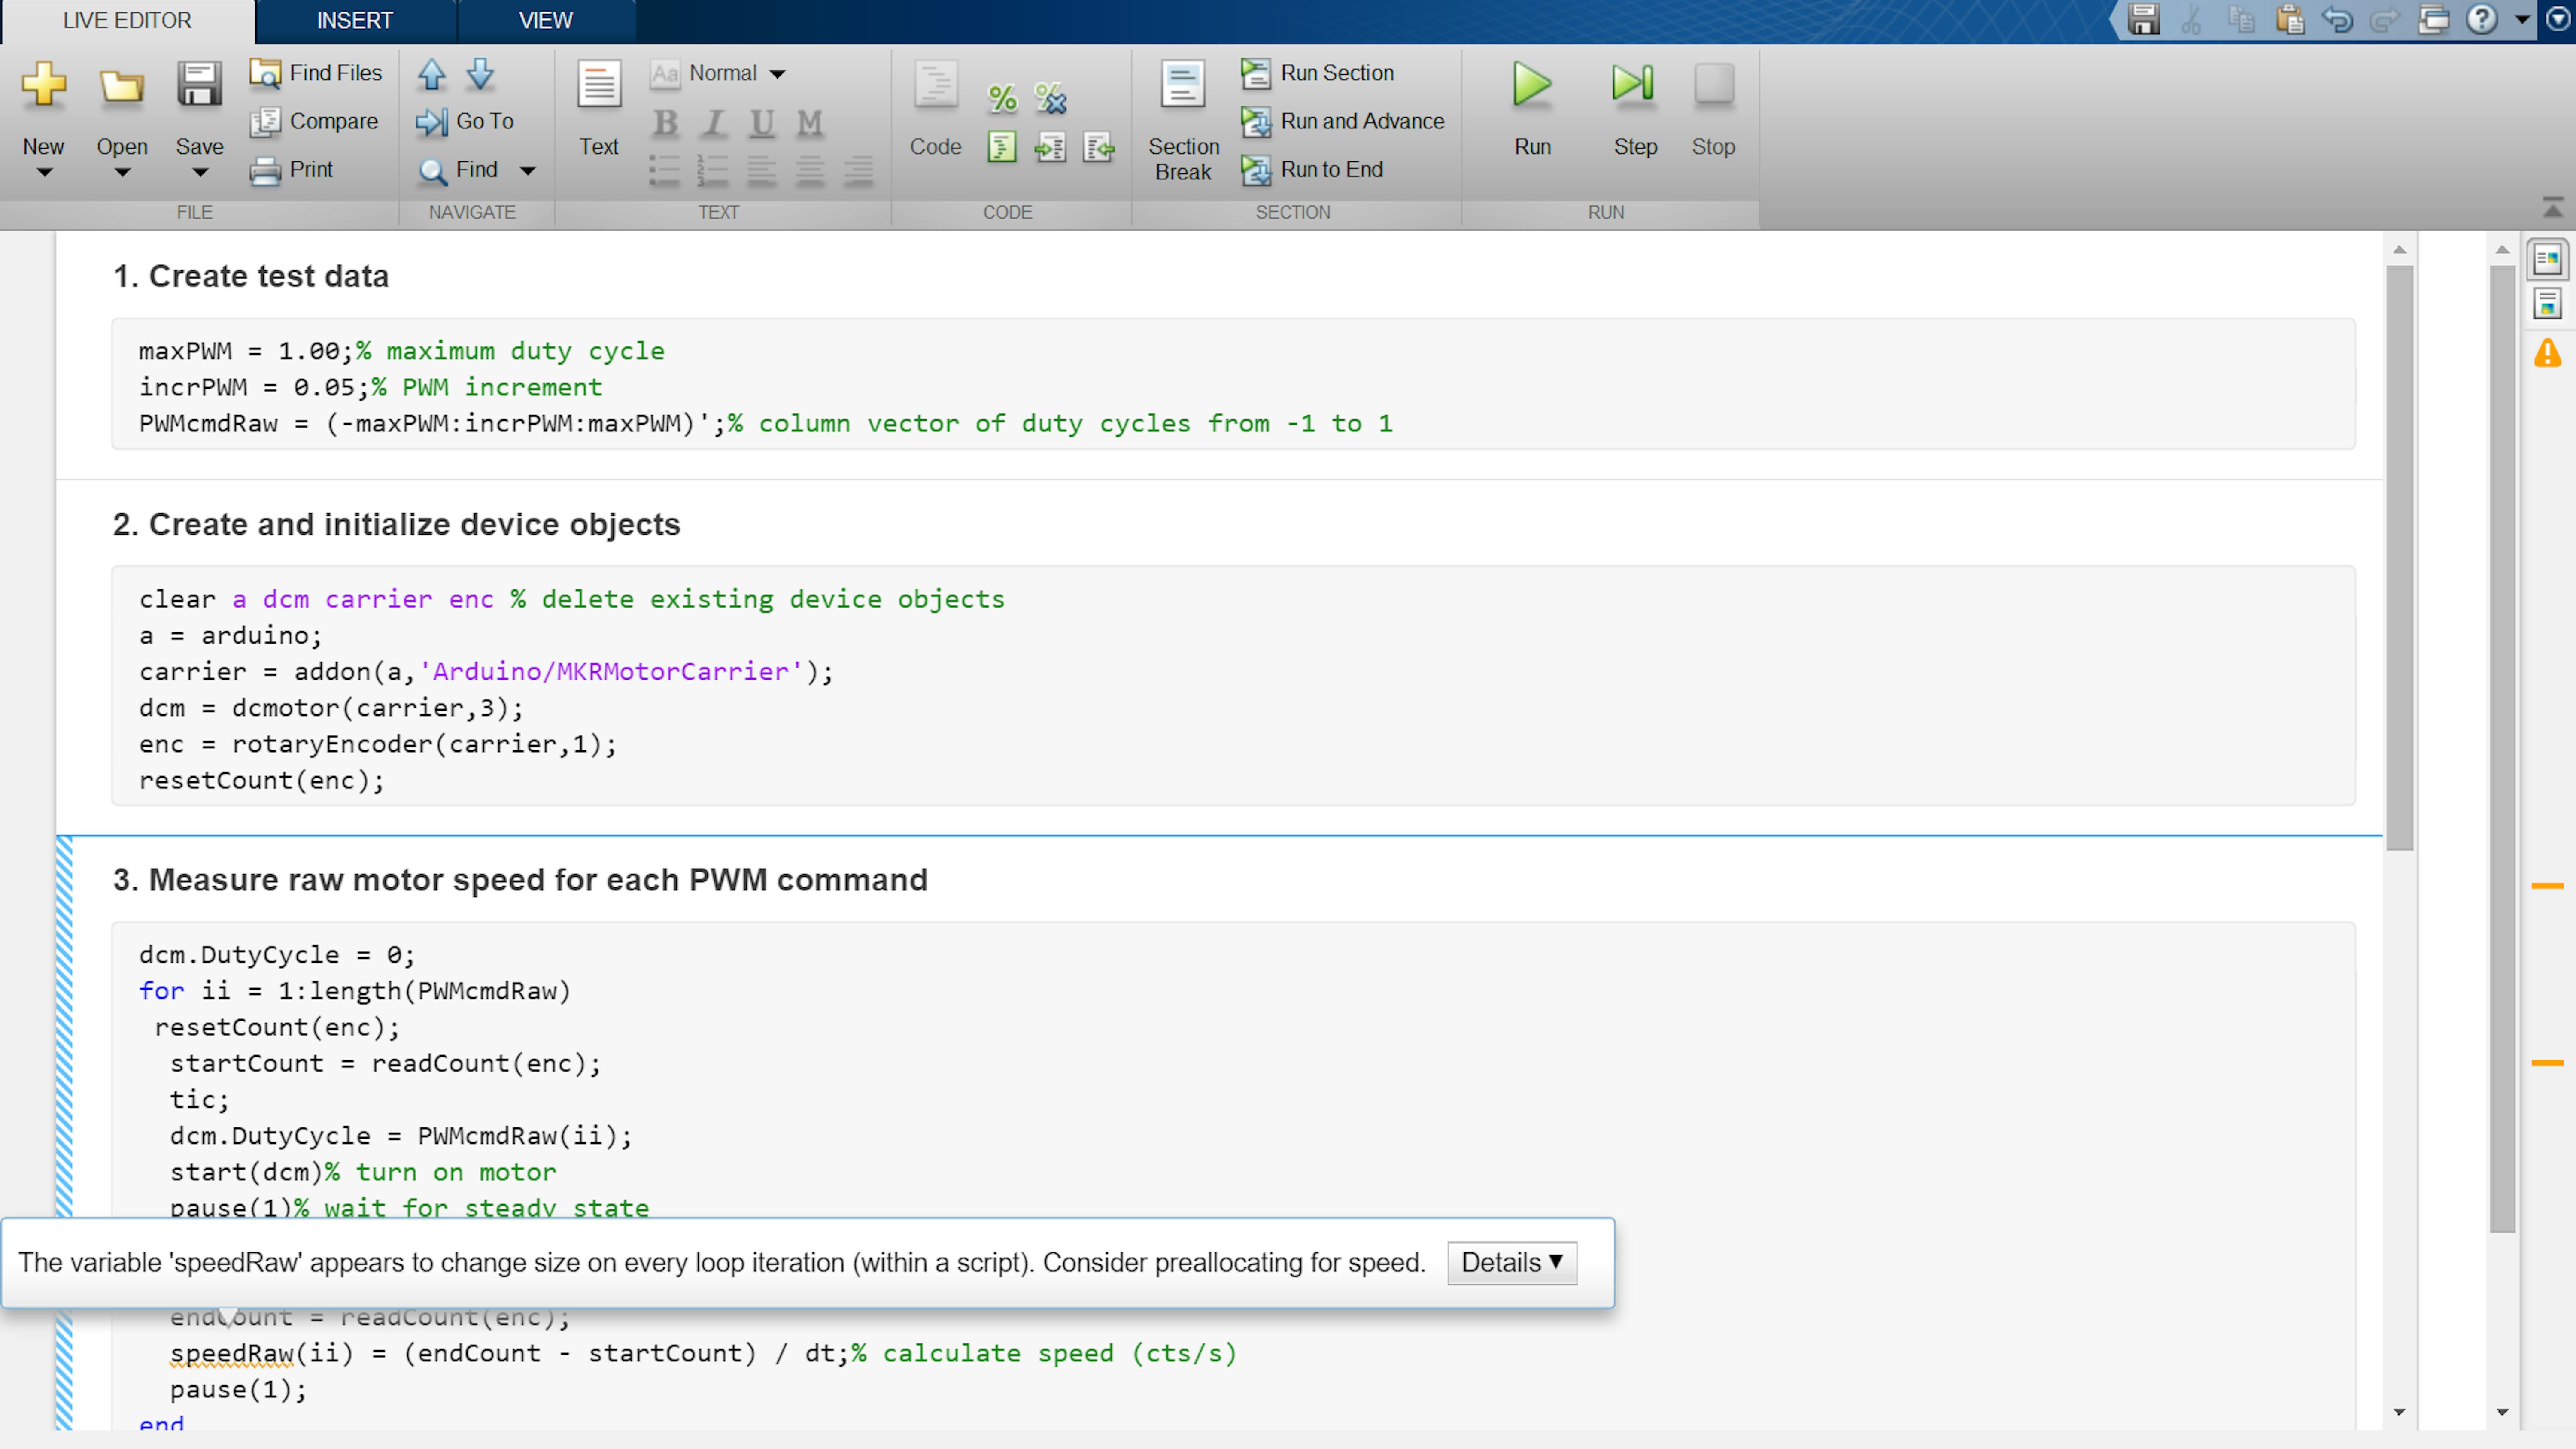Toggle Italic formatting
This screenshot has width=2576, height=1449.
pos(713,123)
